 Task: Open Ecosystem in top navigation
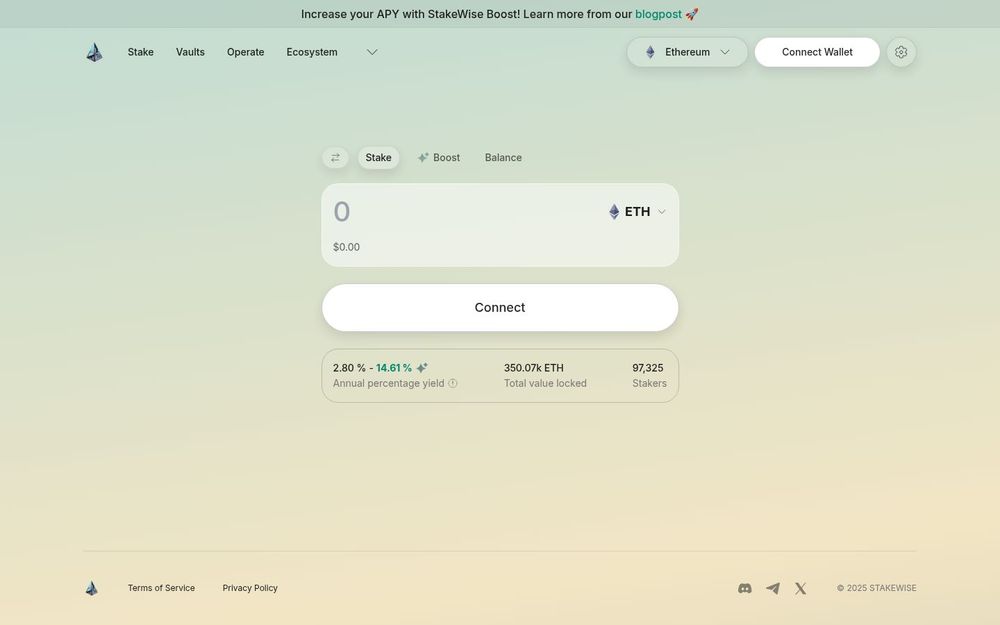(x=312, y=52)
